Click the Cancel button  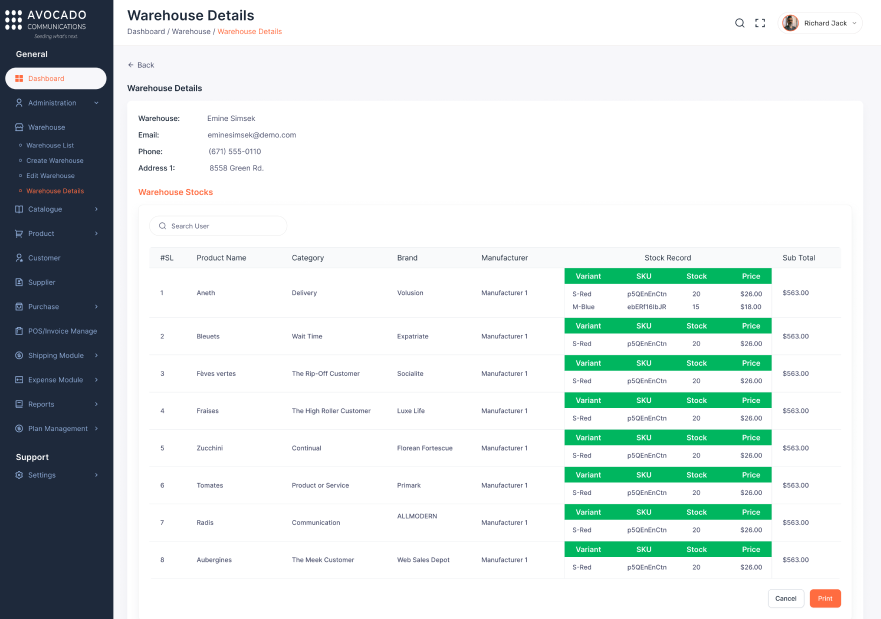tap(786, 598)
